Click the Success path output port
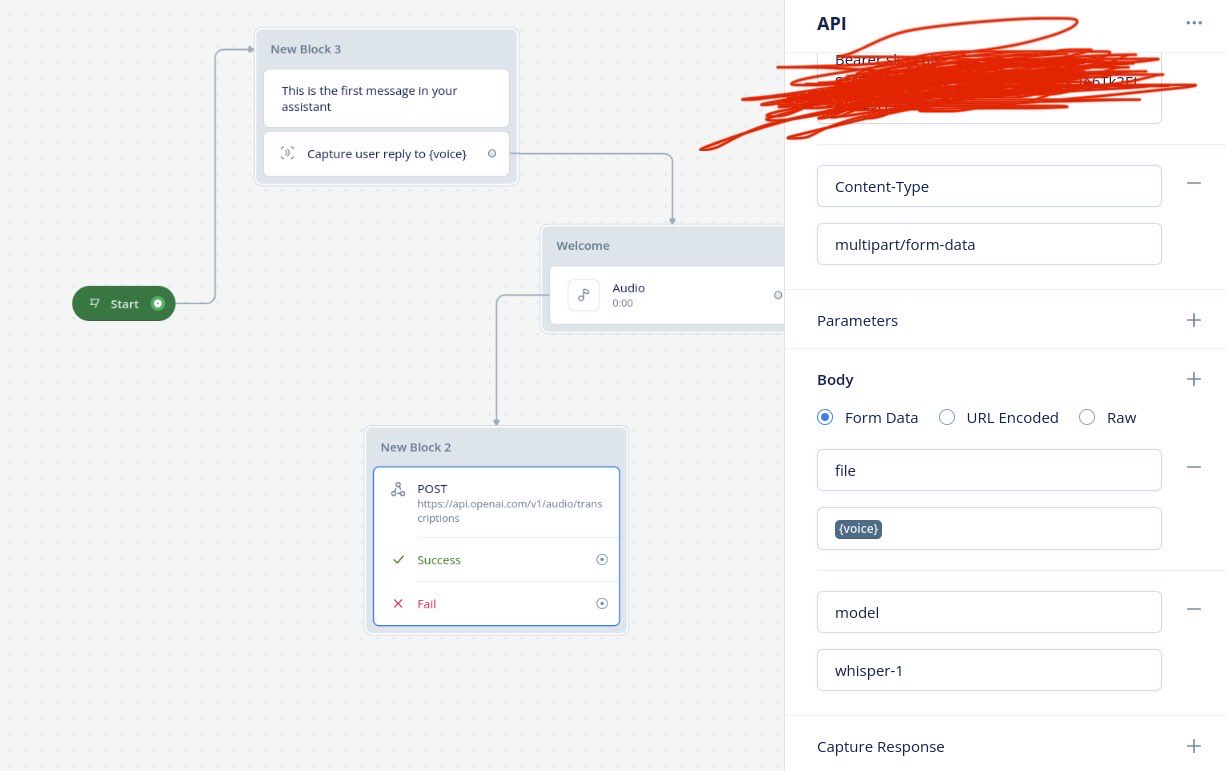Screen dimensions: 1226x771 pyautogui.click(x=601, y=560)
